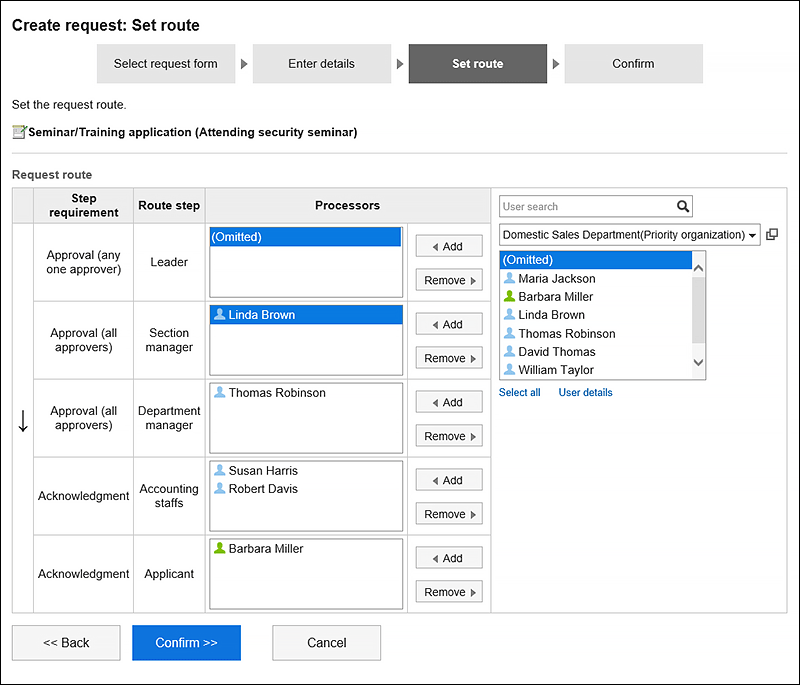The width and height of the screenshot is (800, 685).
Task: Click Remove for the Department manager step
Action: [449, 436]
